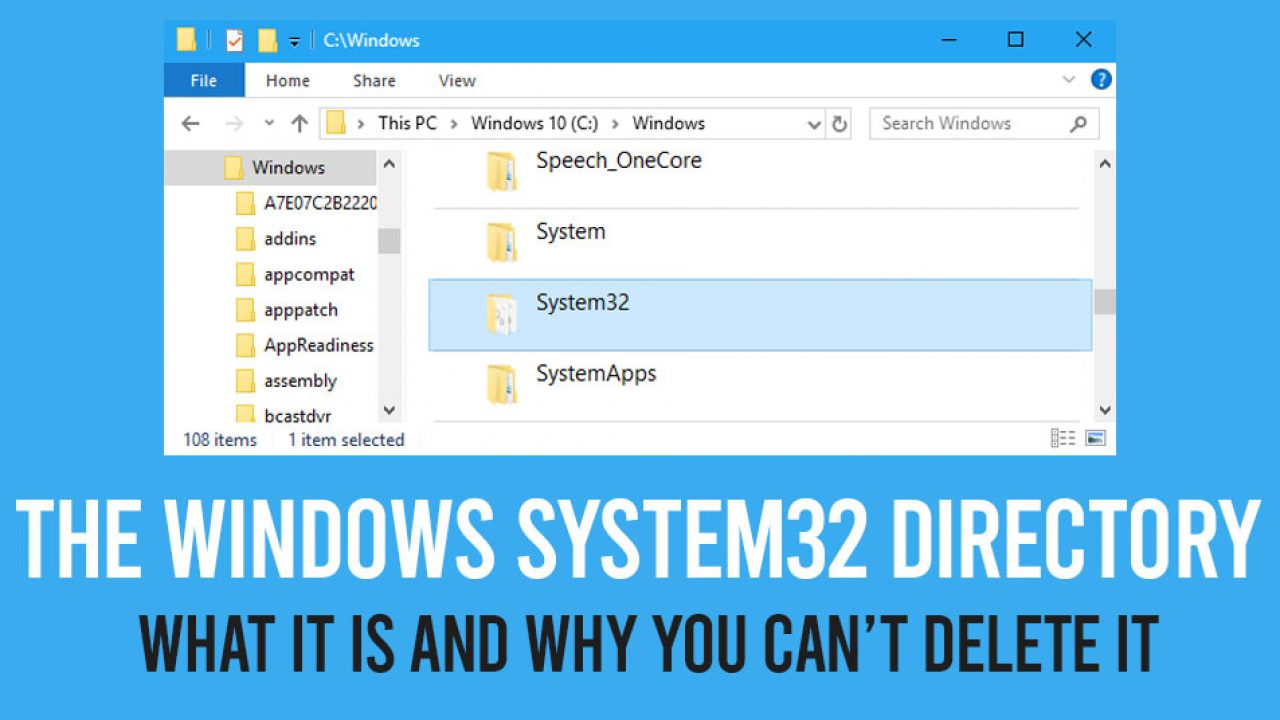1280x720 pixels.
Task: Open the View ribbon tab
Action: pos(457,81)
